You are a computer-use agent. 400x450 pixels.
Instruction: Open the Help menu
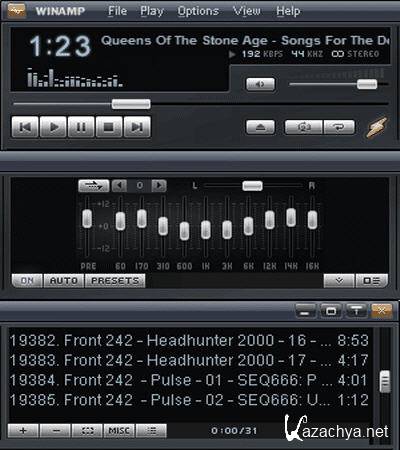click(x=288, y=11)
